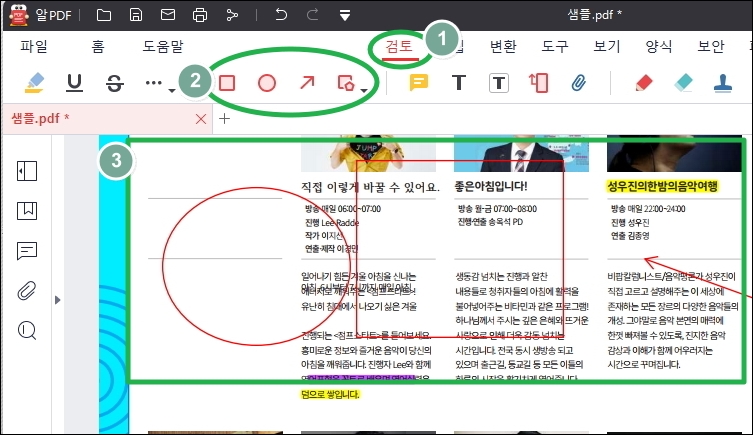The image size is (753, 435).
Task: Open the 도움말 tab
Action: pos(163,46)
